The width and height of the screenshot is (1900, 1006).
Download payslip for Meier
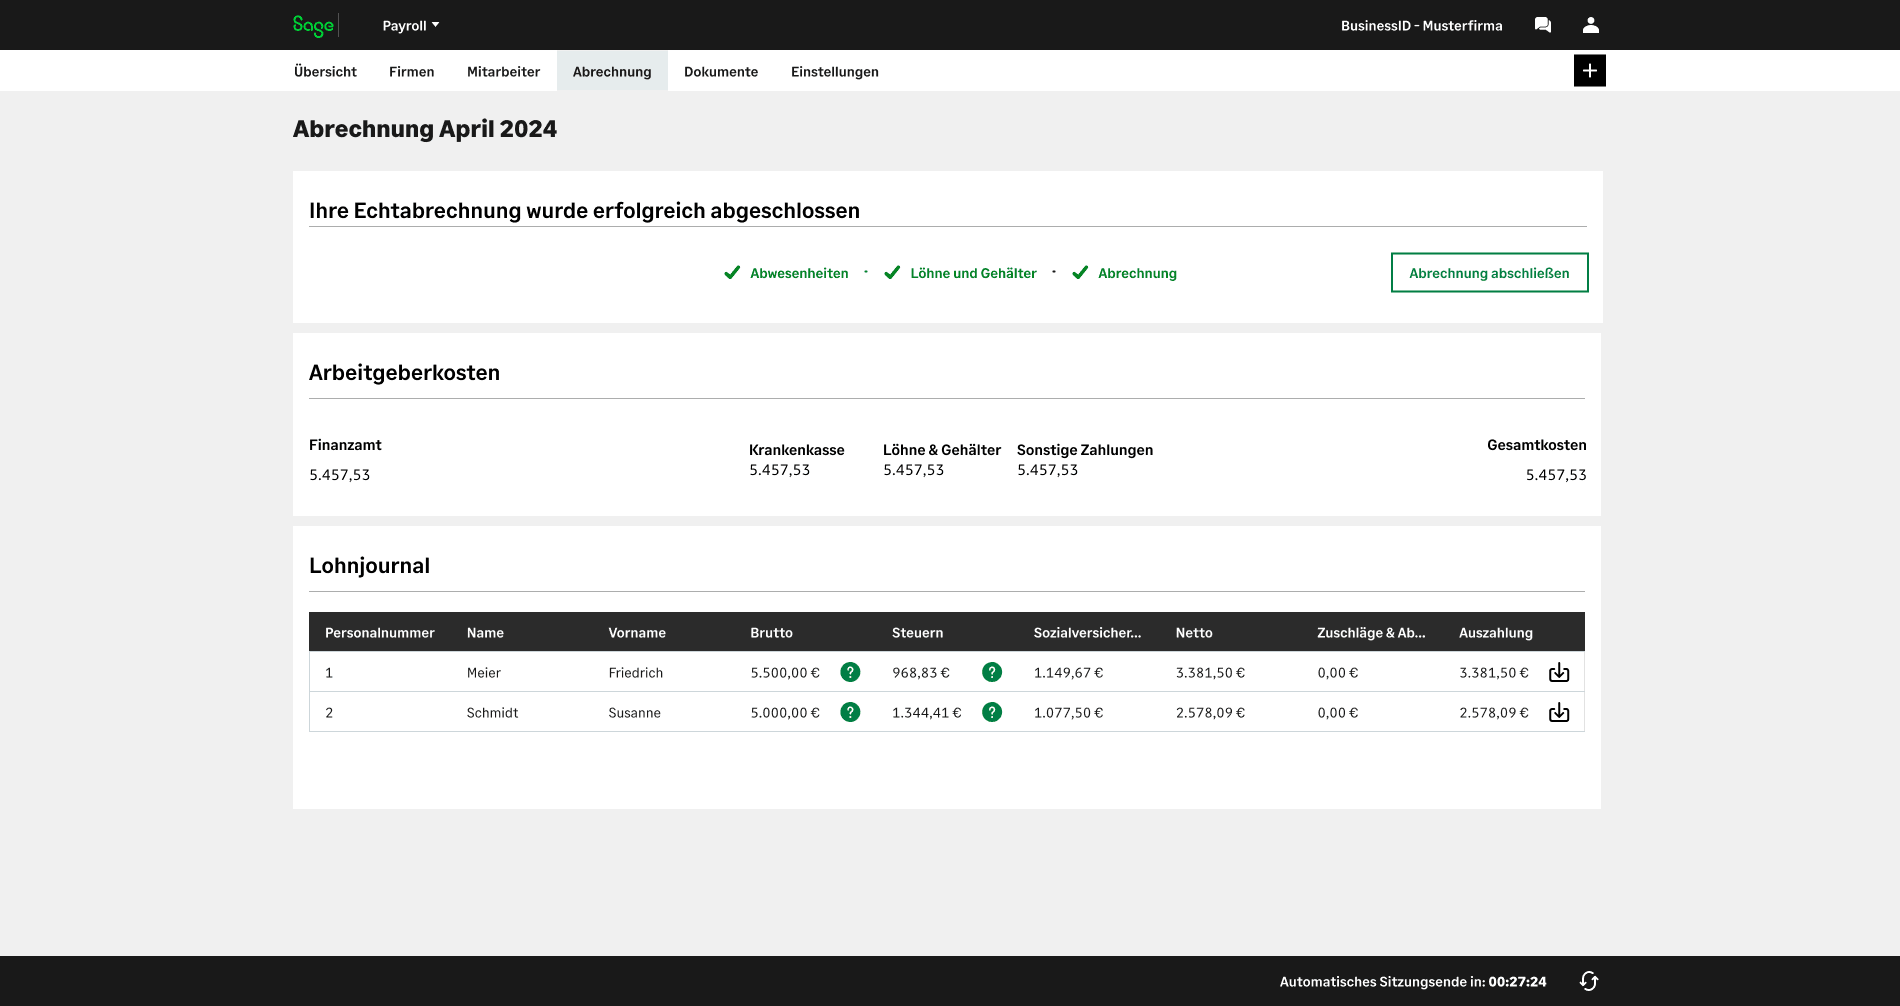click(1559, 672)
